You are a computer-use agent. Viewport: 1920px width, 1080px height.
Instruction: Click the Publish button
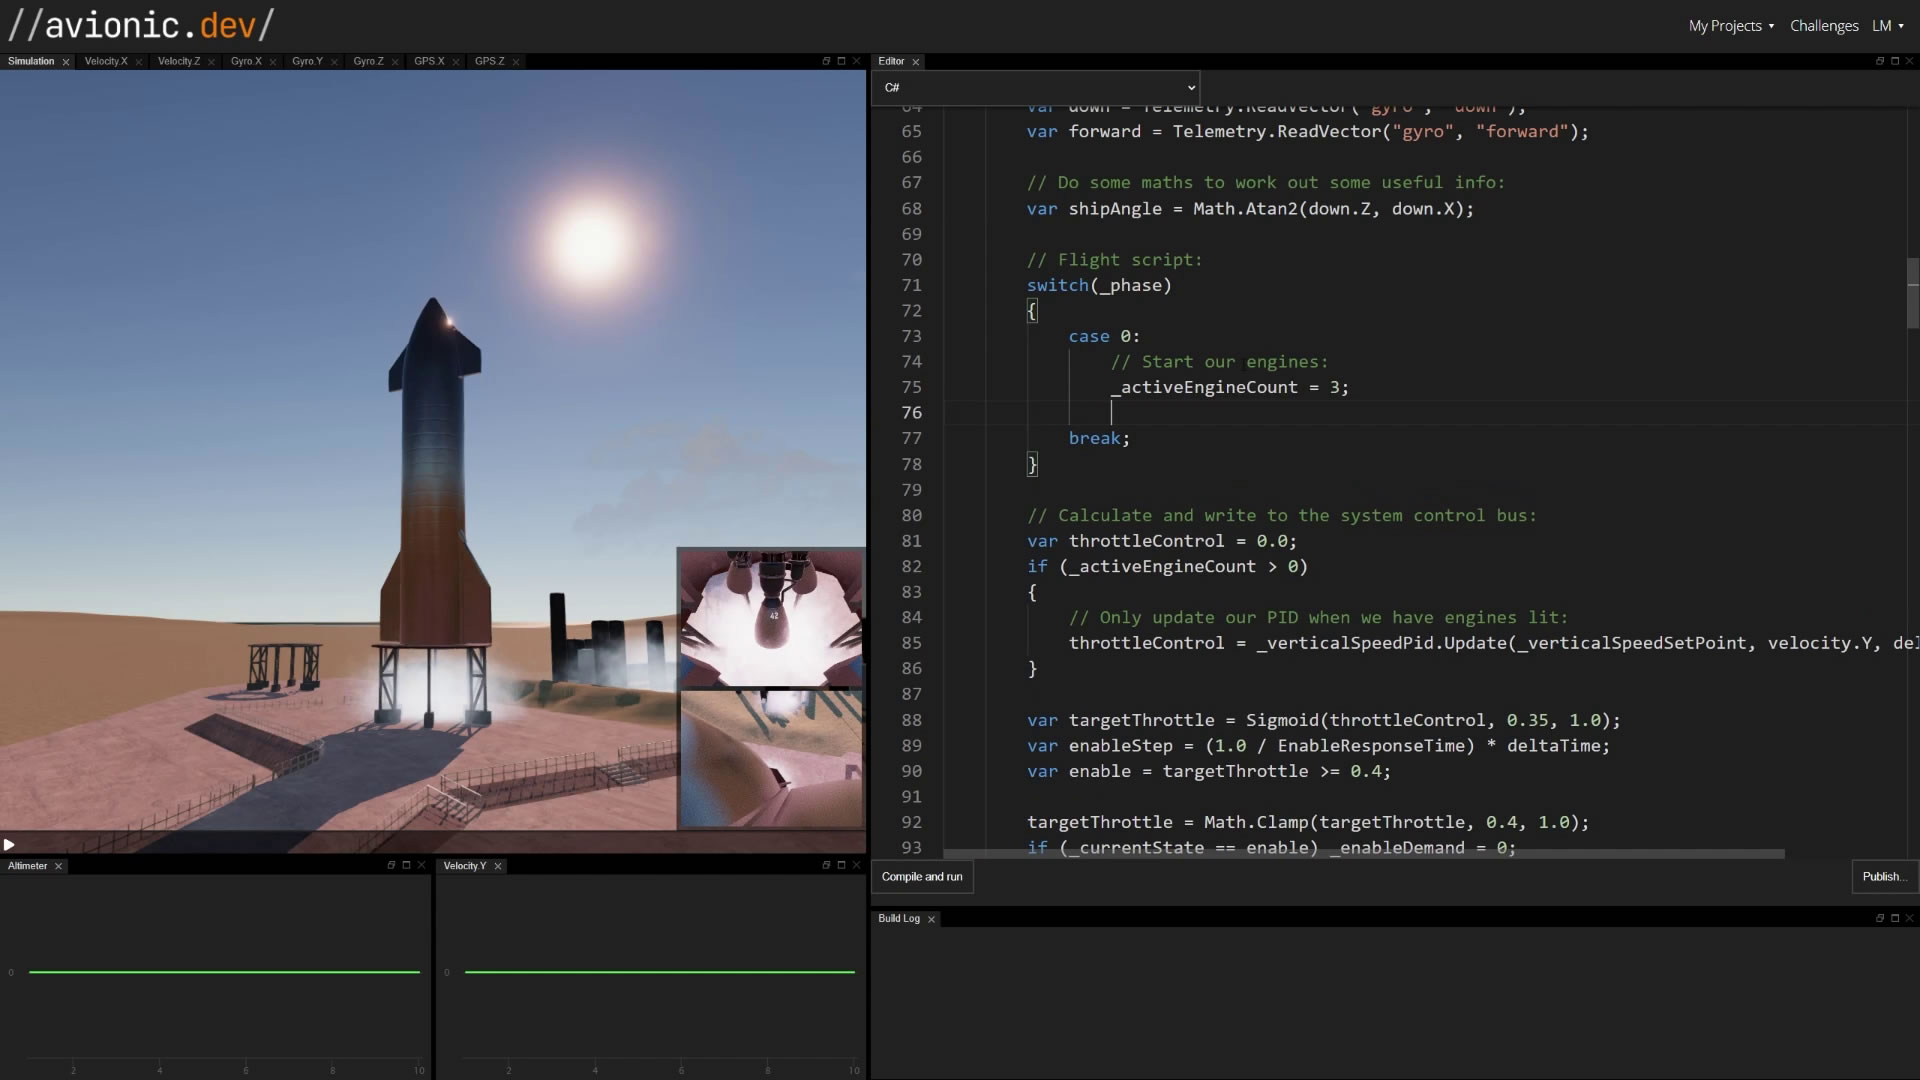1884,877
